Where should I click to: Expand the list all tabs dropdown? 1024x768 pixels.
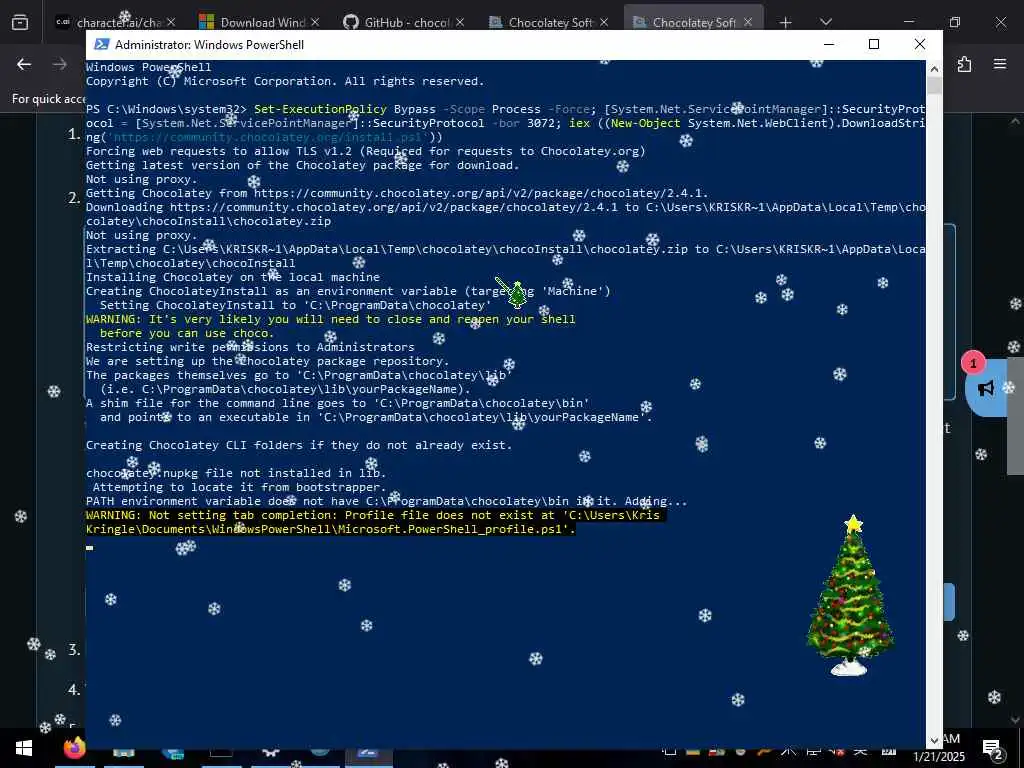tap(825, 23)
